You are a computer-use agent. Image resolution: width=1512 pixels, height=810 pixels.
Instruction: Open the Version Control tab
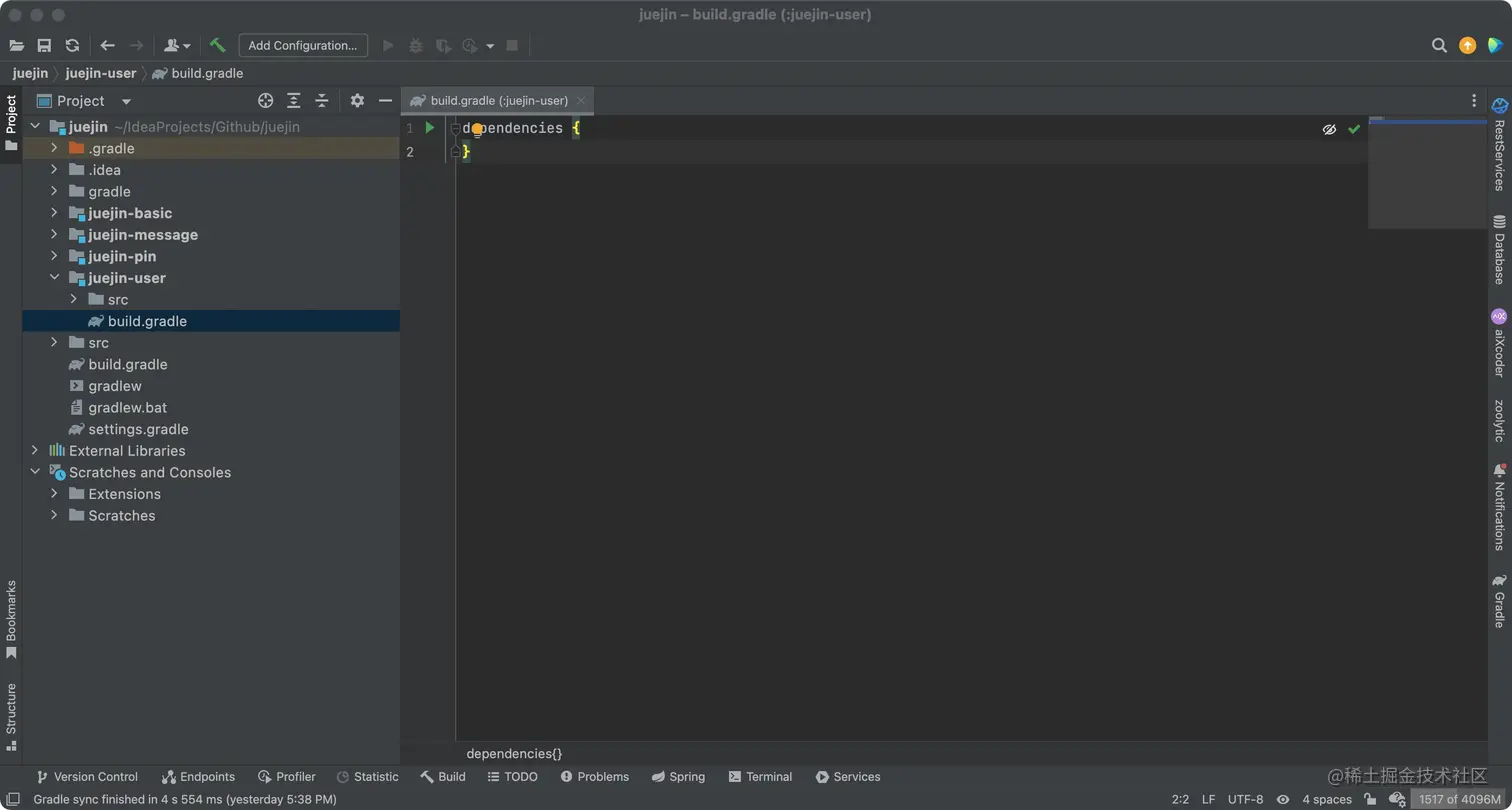tap(87, 777)
